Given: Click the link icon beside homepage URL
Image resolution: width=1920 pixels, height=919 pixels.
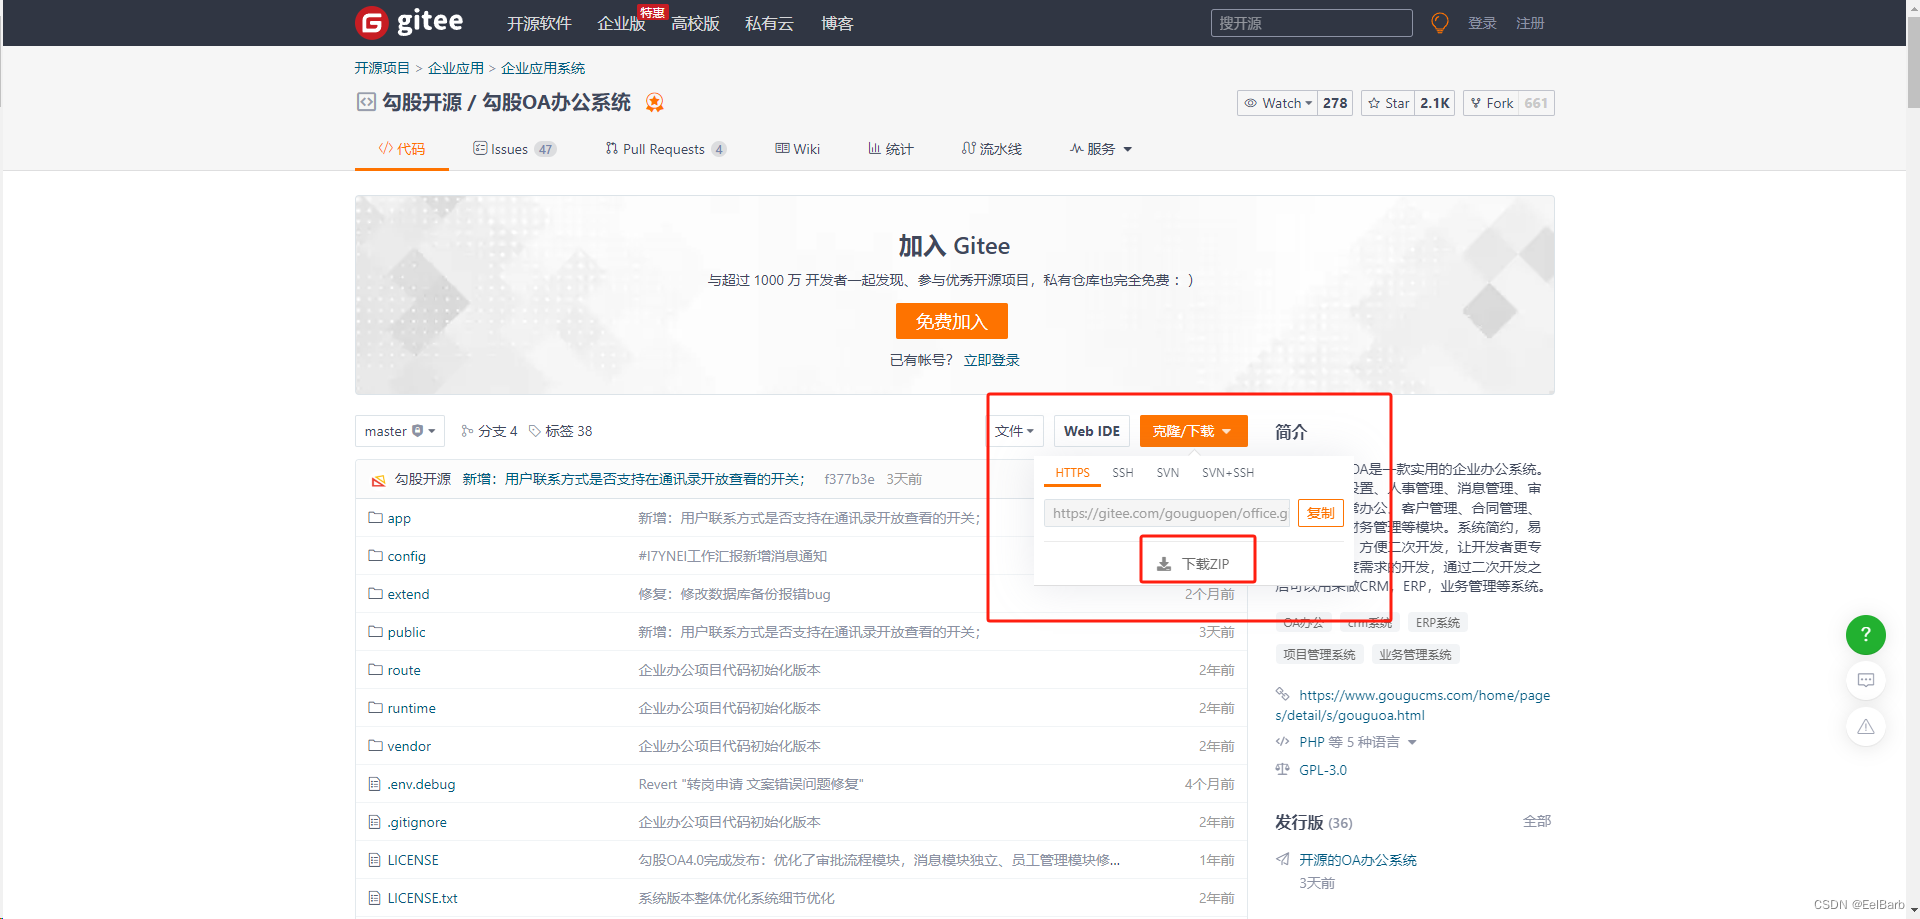Looking at the screenshot, I should tap(1283, 694).
